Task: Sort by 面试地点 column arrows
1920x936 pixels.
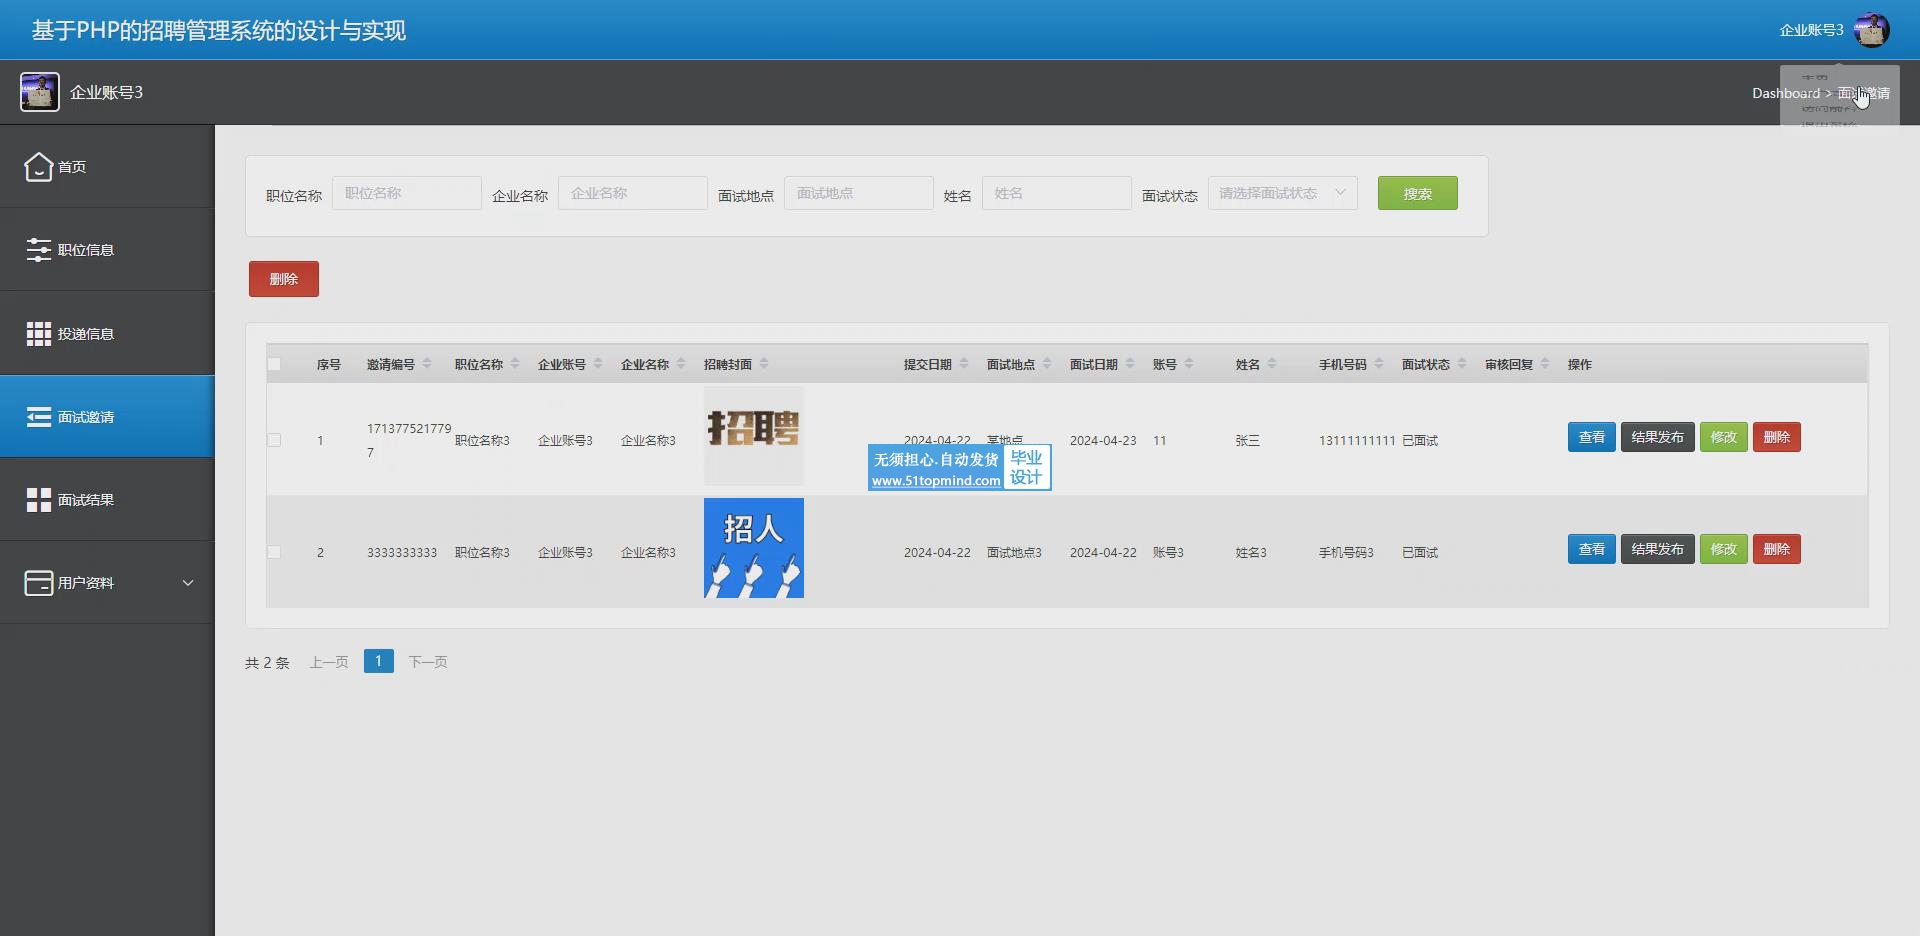Action: point(1047,364)
